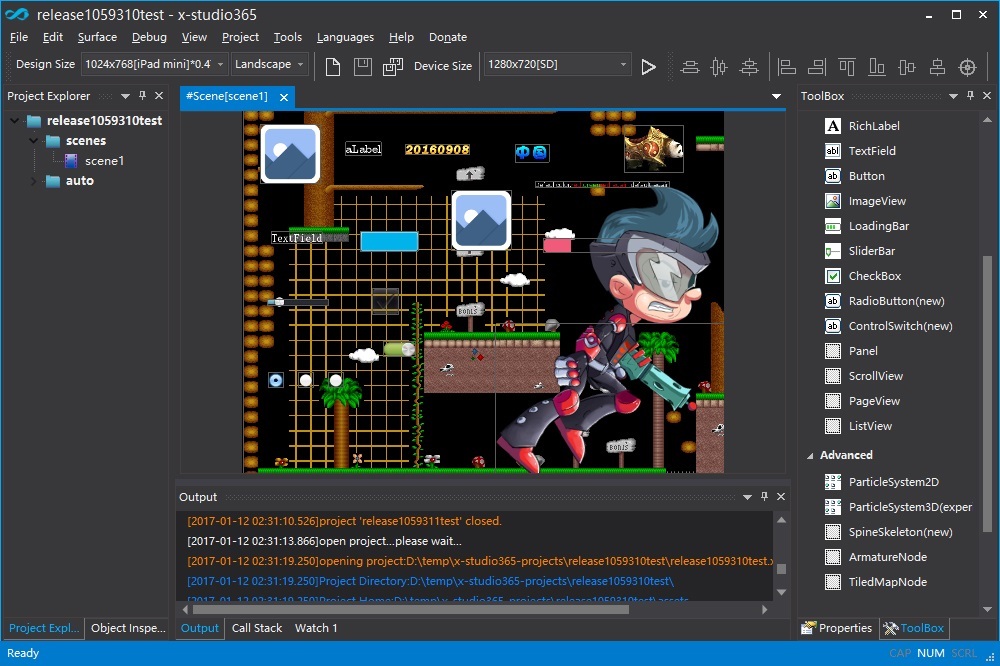Select the RichLabel tool icon
Screen dimensions: 1000x666
[x=833, y=126]
